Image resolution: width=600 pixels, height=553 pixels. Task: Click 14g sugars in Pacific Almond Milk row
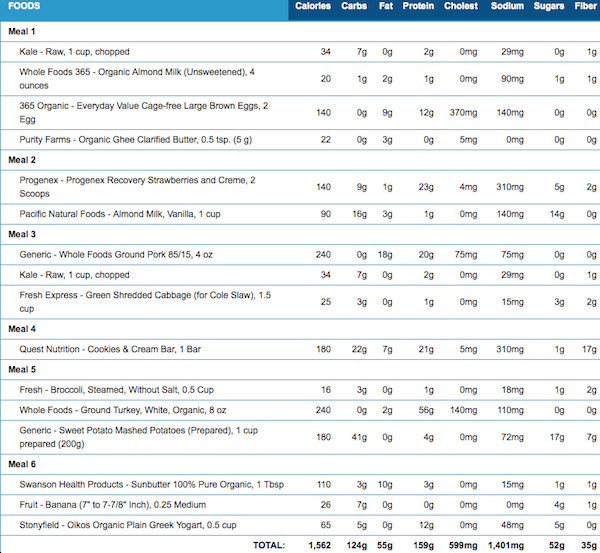coord(557,214)
